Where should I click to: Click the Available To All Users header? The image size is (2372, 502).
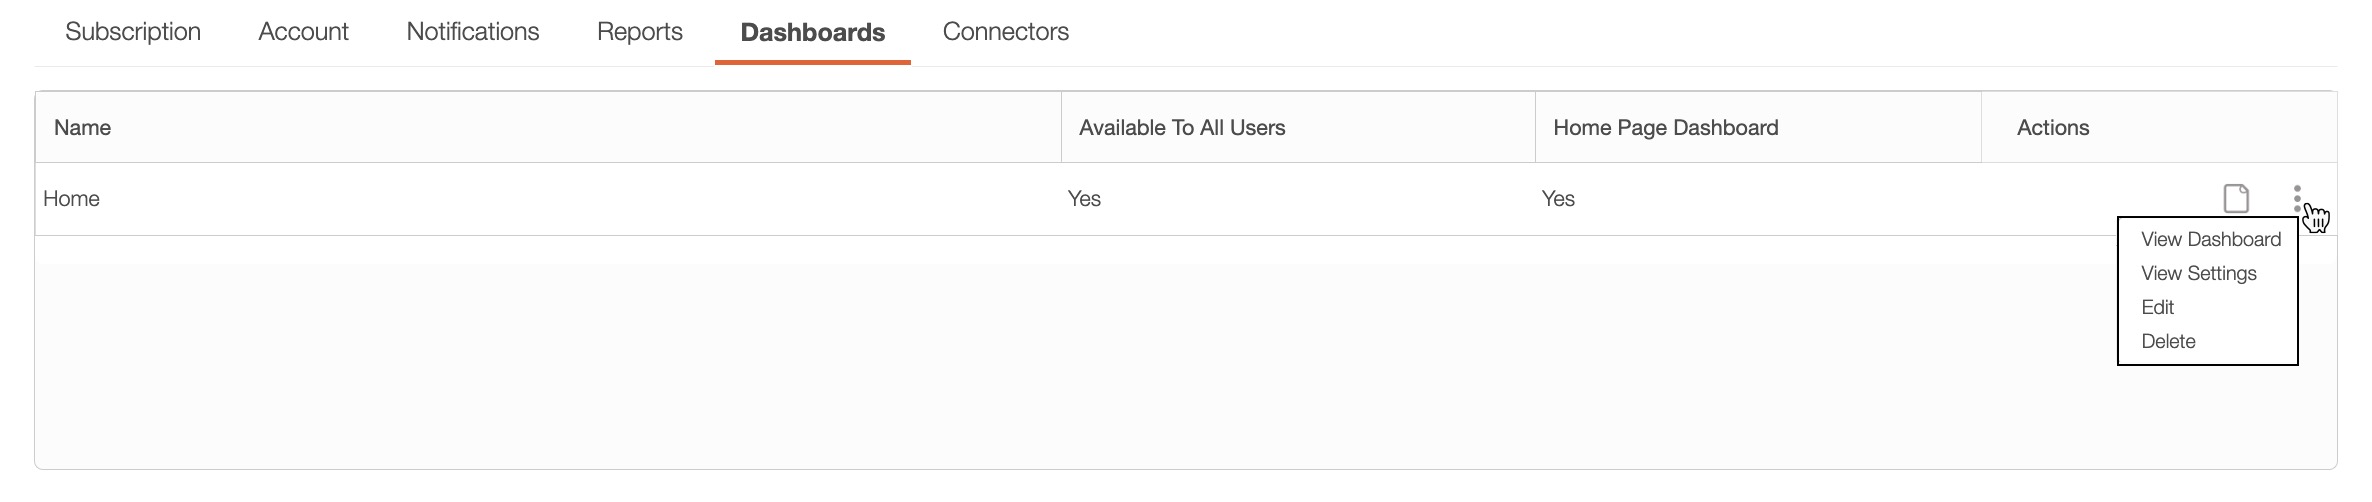click(x=1181, y=128)
